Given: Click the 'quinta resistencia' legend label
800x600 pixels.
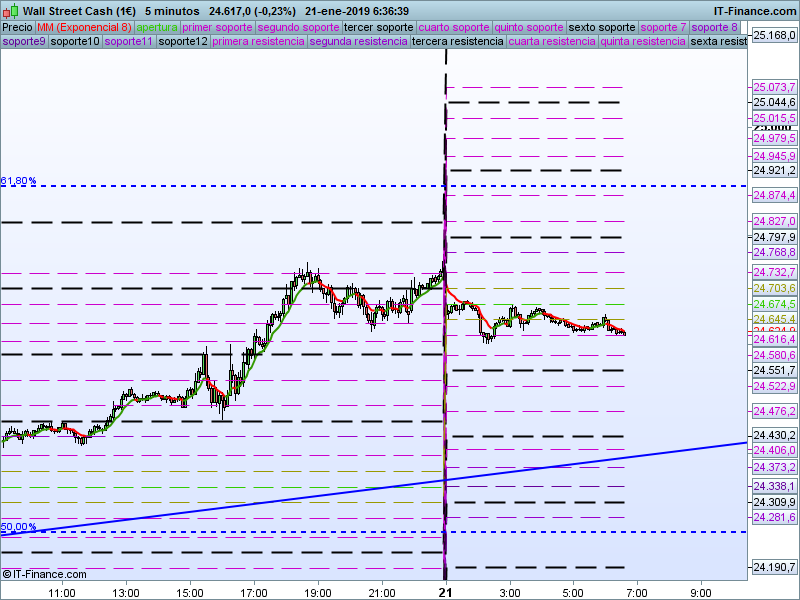Looking at the screenshot, I should click(x=643, y=42).
